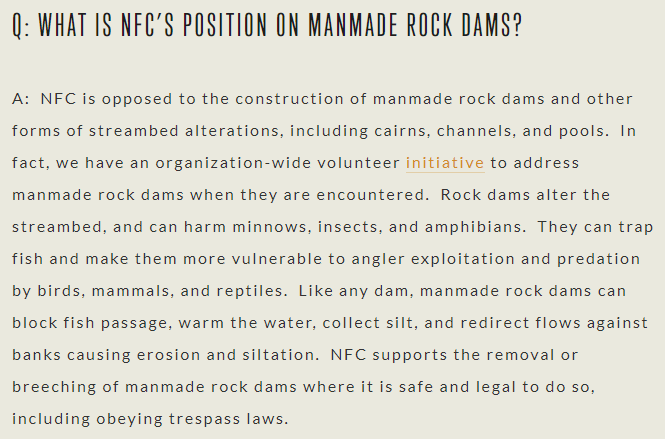Click the word 'MANMADE' in the heading
Viewport: 665px width, 439px height.
353,25
